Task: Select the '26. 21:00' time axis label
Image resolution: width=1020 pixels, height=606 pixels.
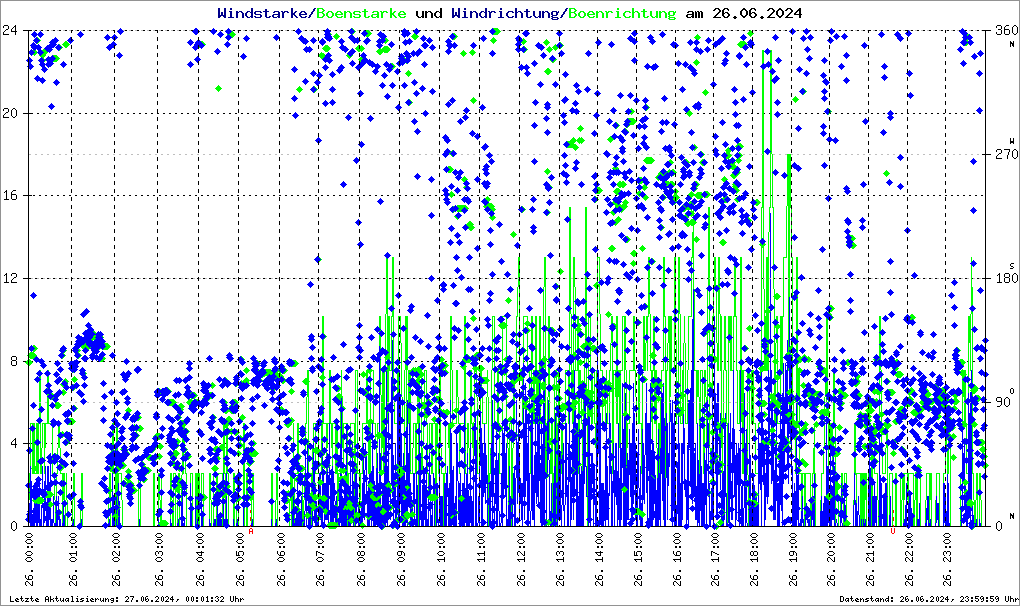Action: pos(870,559)
